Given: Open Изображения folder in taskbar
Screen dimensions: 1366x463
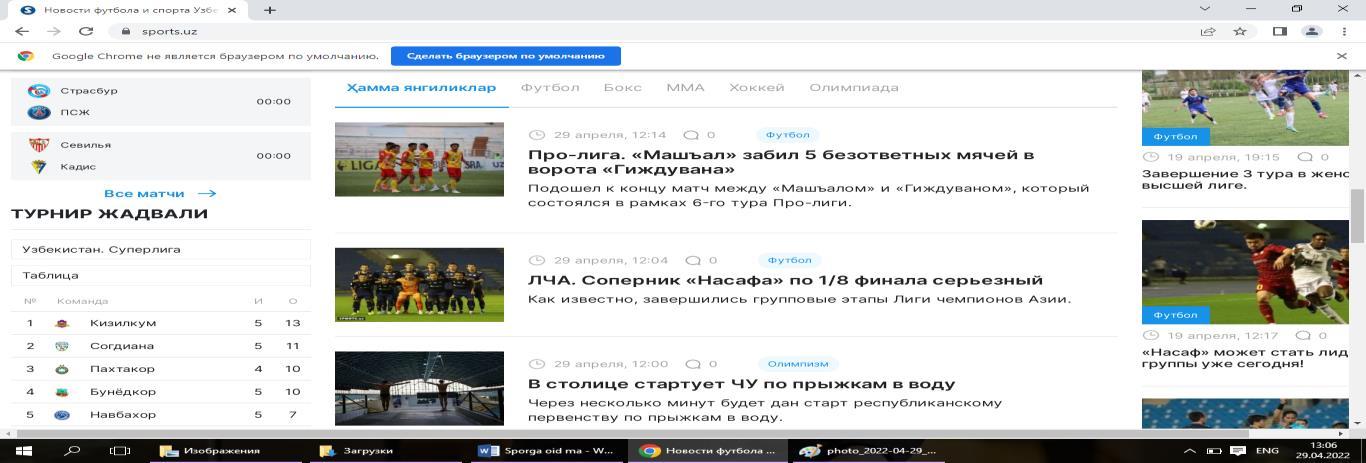Looking at the screenshot, I should pyautogui.click(x=223, y=451).
